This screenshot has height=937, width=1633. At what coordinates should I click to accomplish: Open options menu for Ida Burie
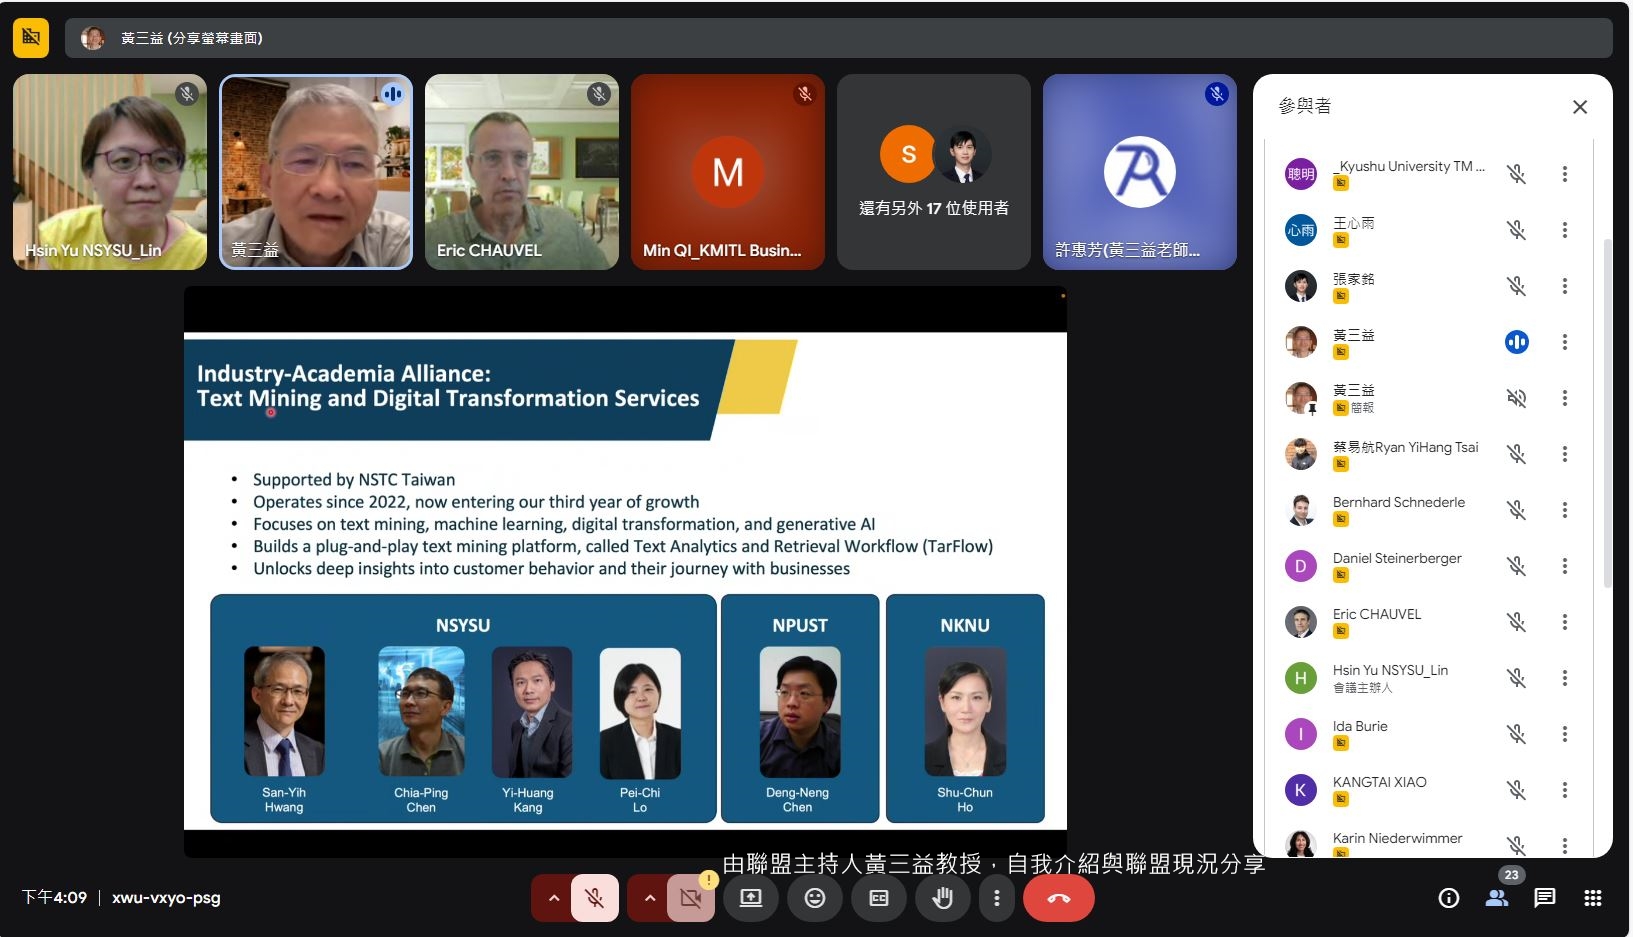click(1565, 734)
